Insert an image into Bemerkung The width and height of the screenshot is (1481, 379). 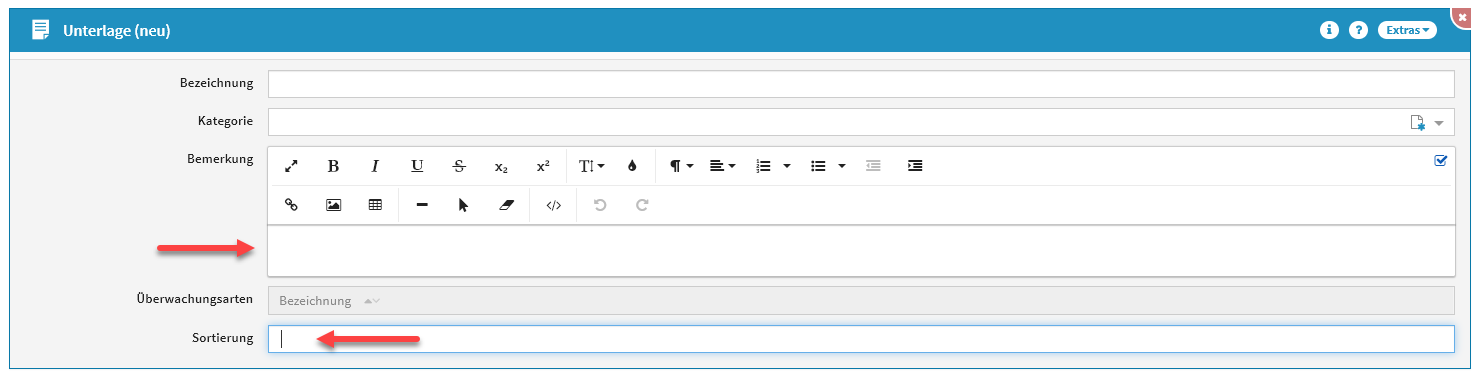pyautogui.click(x=334, y=205)
